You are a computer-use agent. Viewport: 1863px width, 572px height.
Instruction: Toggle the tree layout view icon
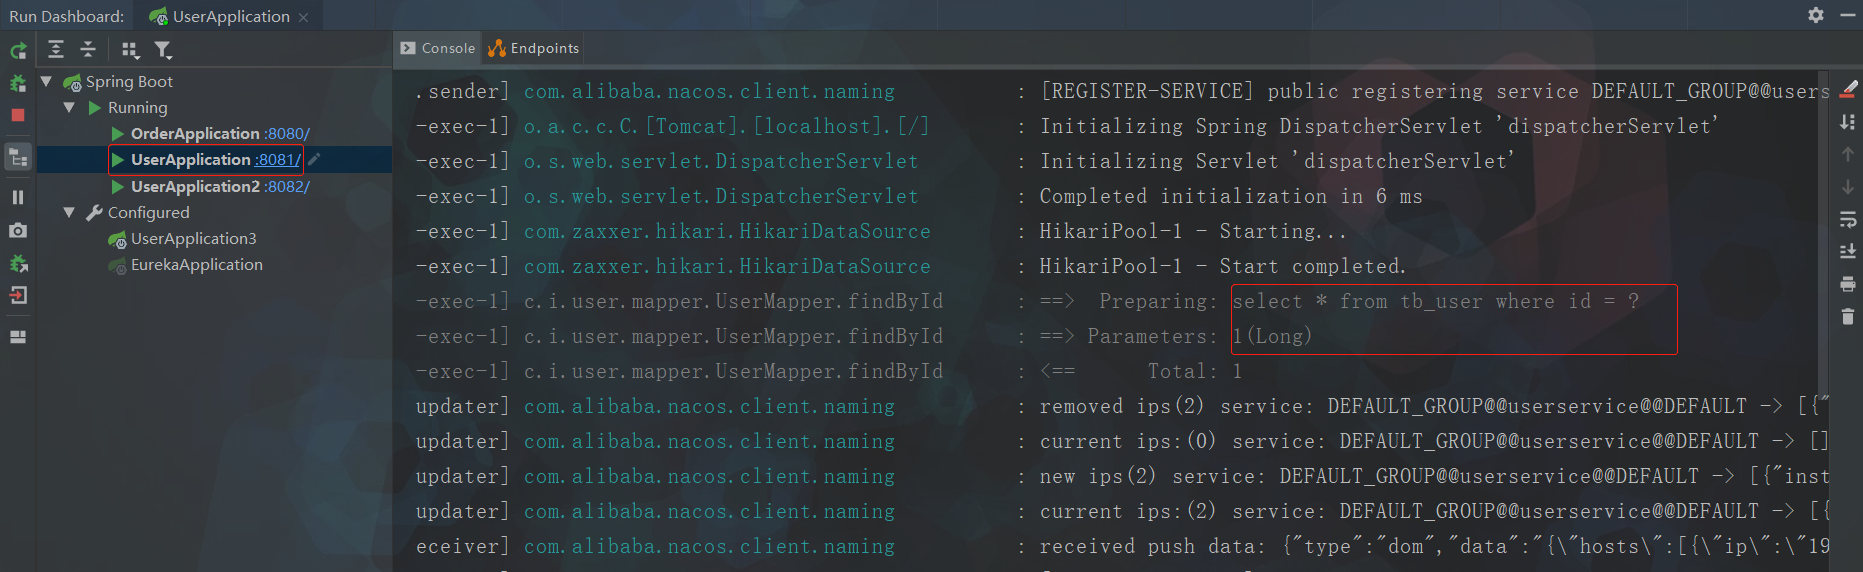(18, 157)
